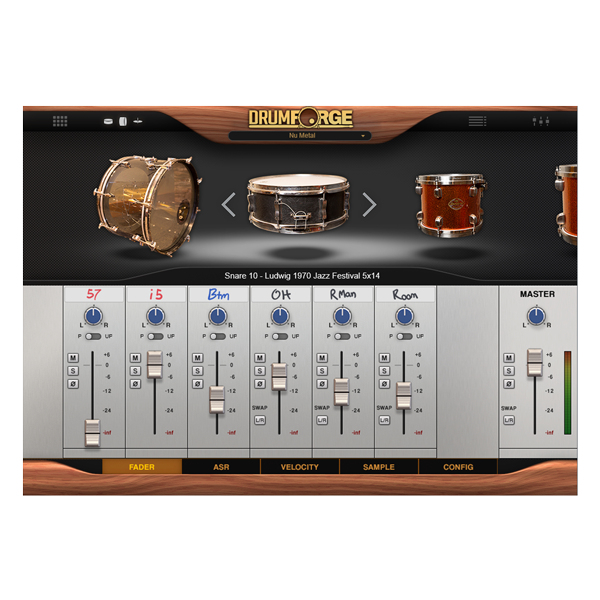Select the red tom drum thumbnail
The height and width of the screenshot is (600, 600).
click(450, 205)
